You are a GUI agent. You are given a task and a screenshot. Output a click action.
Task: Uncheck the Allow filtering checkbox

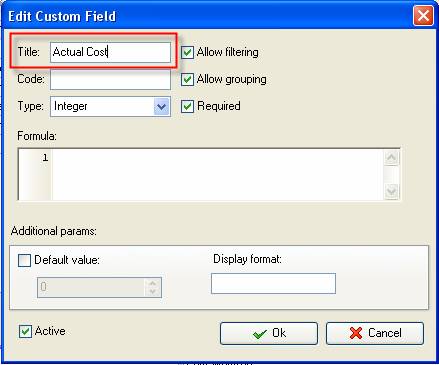click(x=187, y=52)
